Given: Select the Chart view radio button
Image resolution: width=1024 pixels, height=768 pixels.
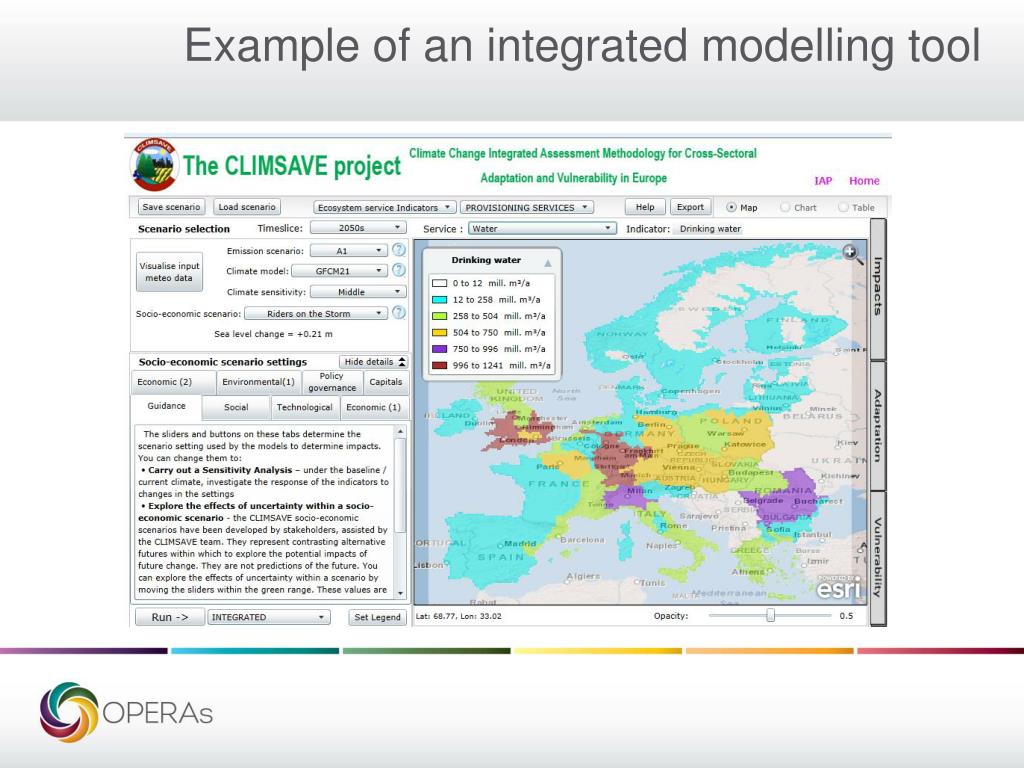Looking at the screenshot, I should coord(785,207).
